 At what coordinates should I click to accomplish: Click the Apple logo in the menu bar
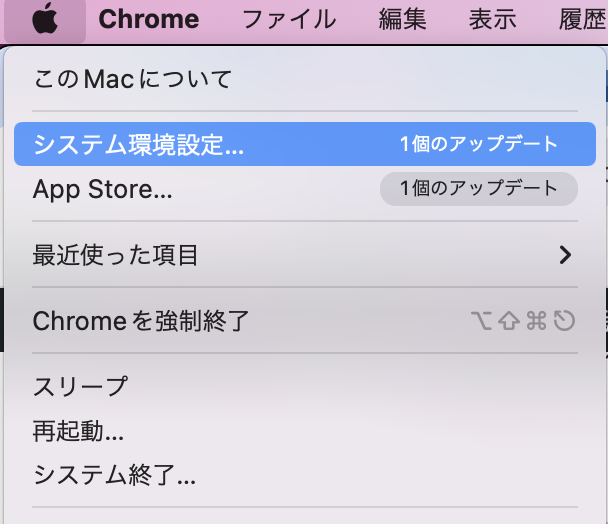pyautogui.click(x=45, y=19)
